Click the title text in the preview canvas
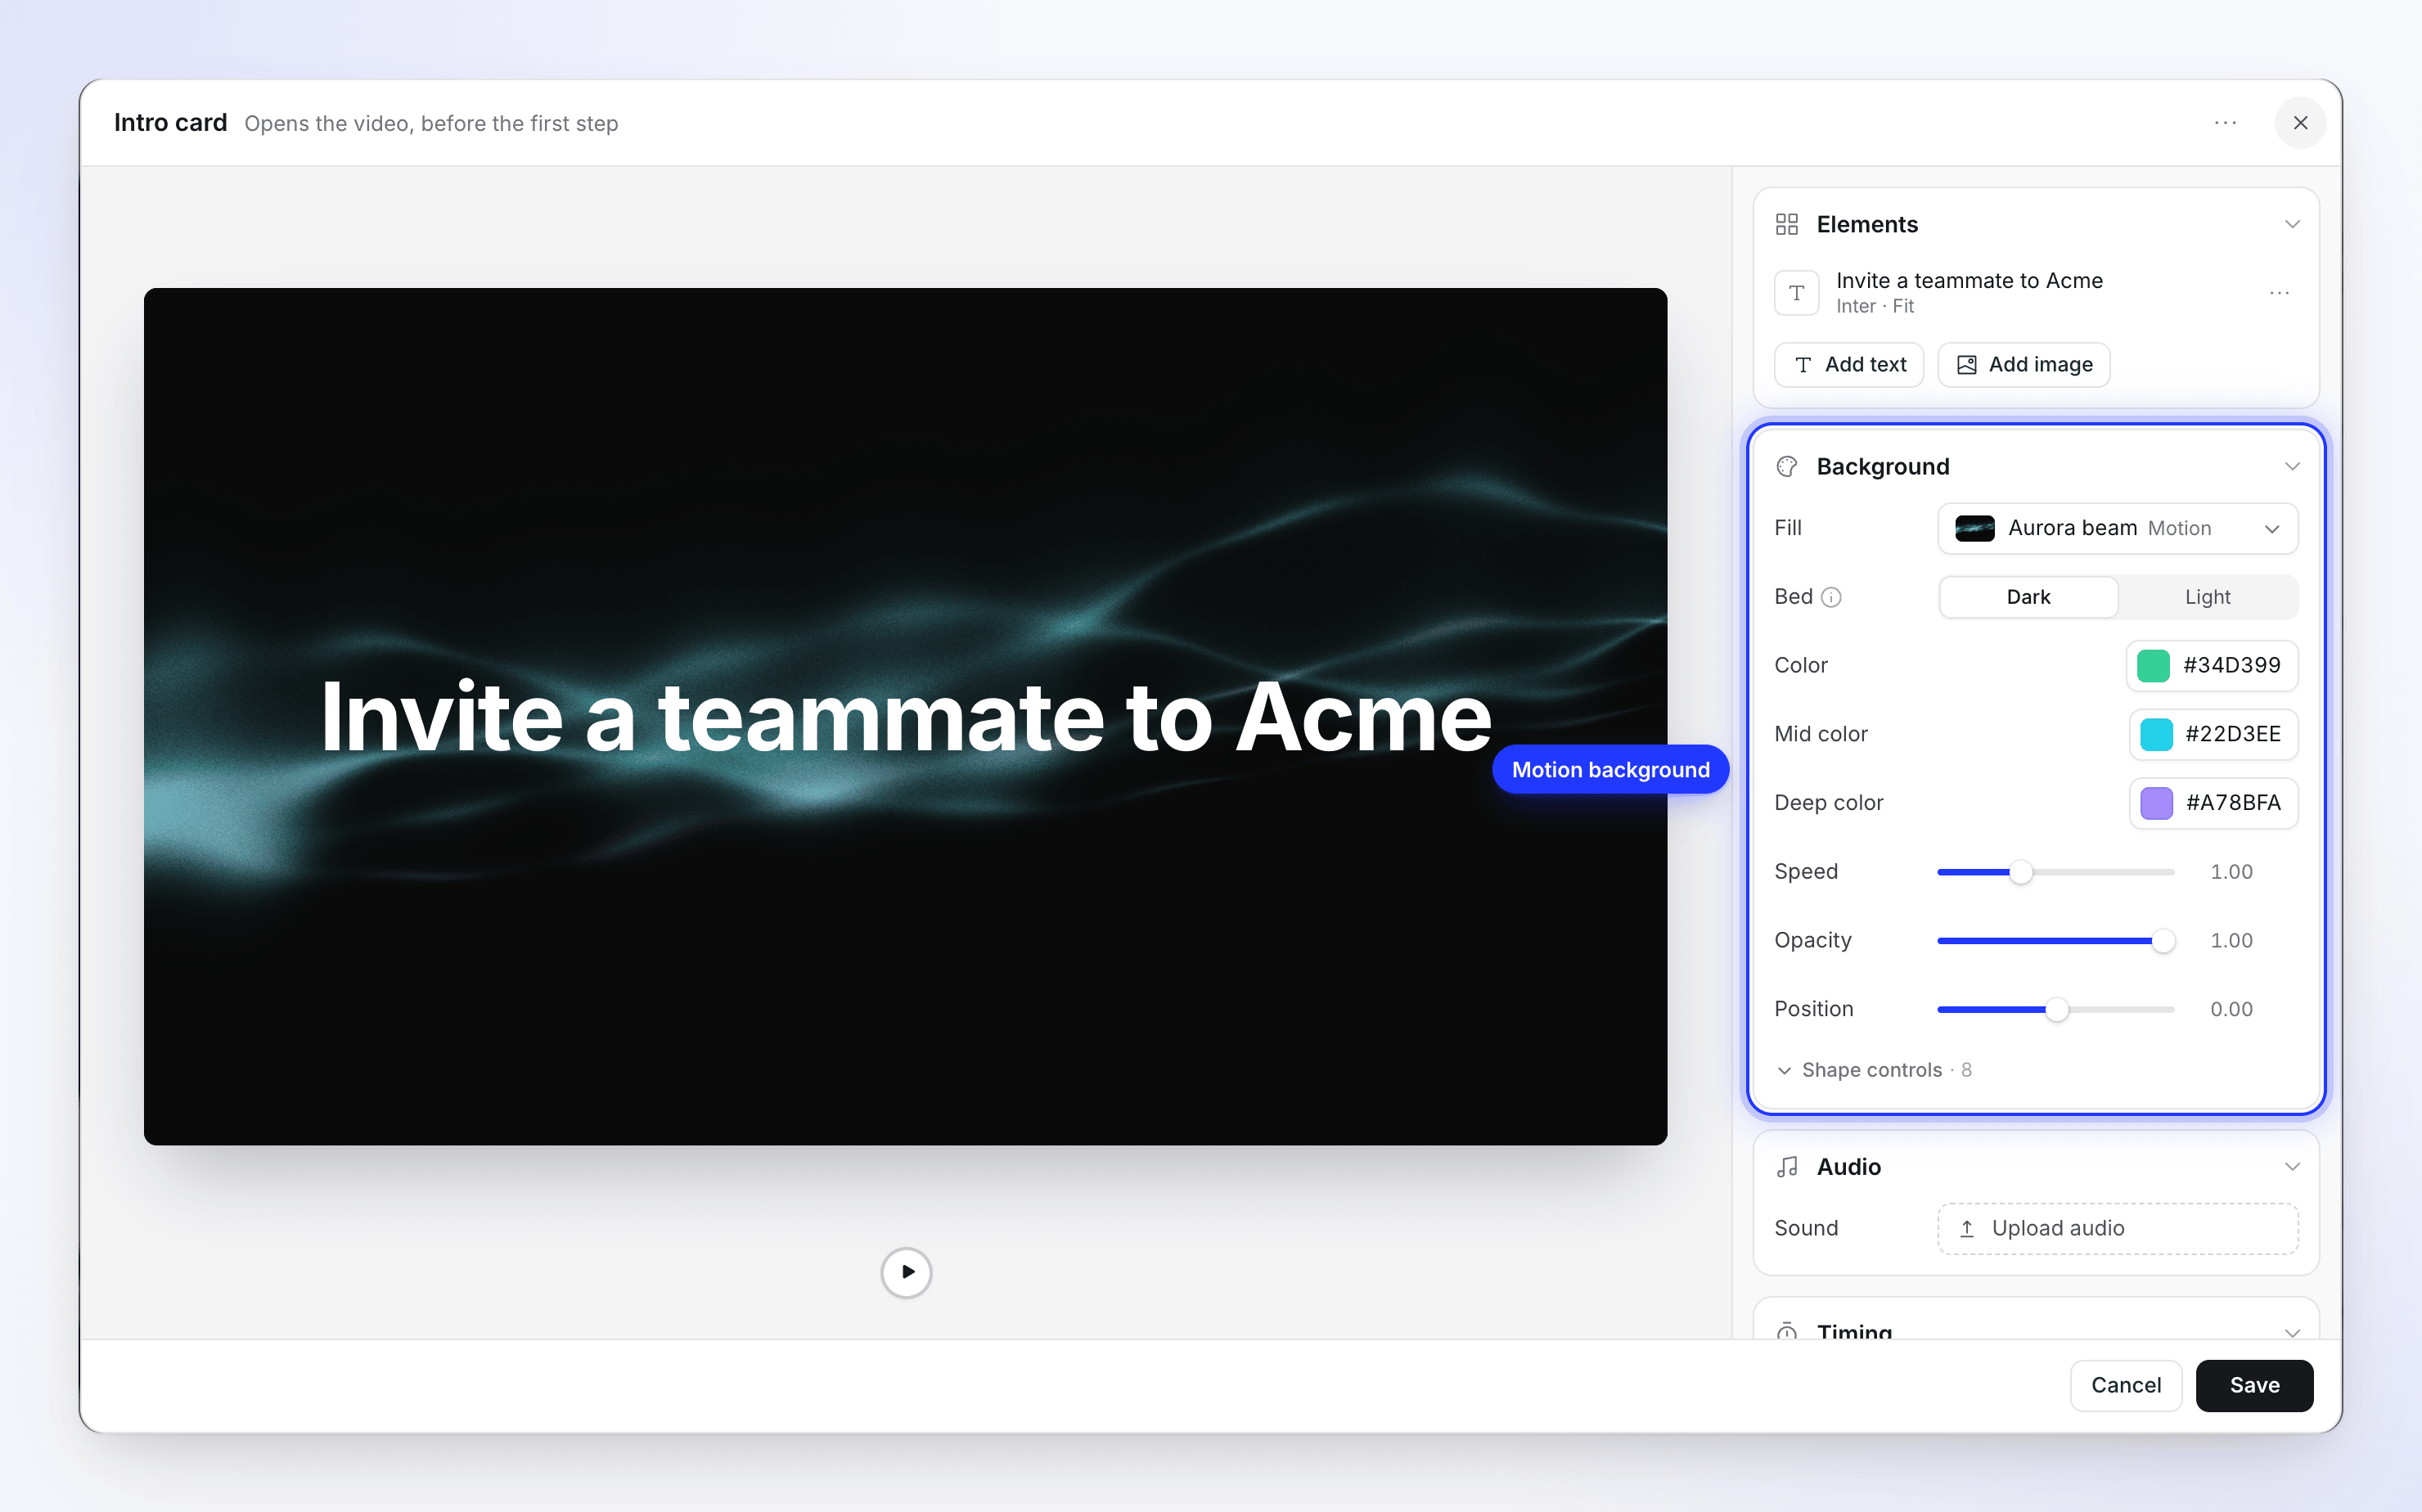 (905, 717)
